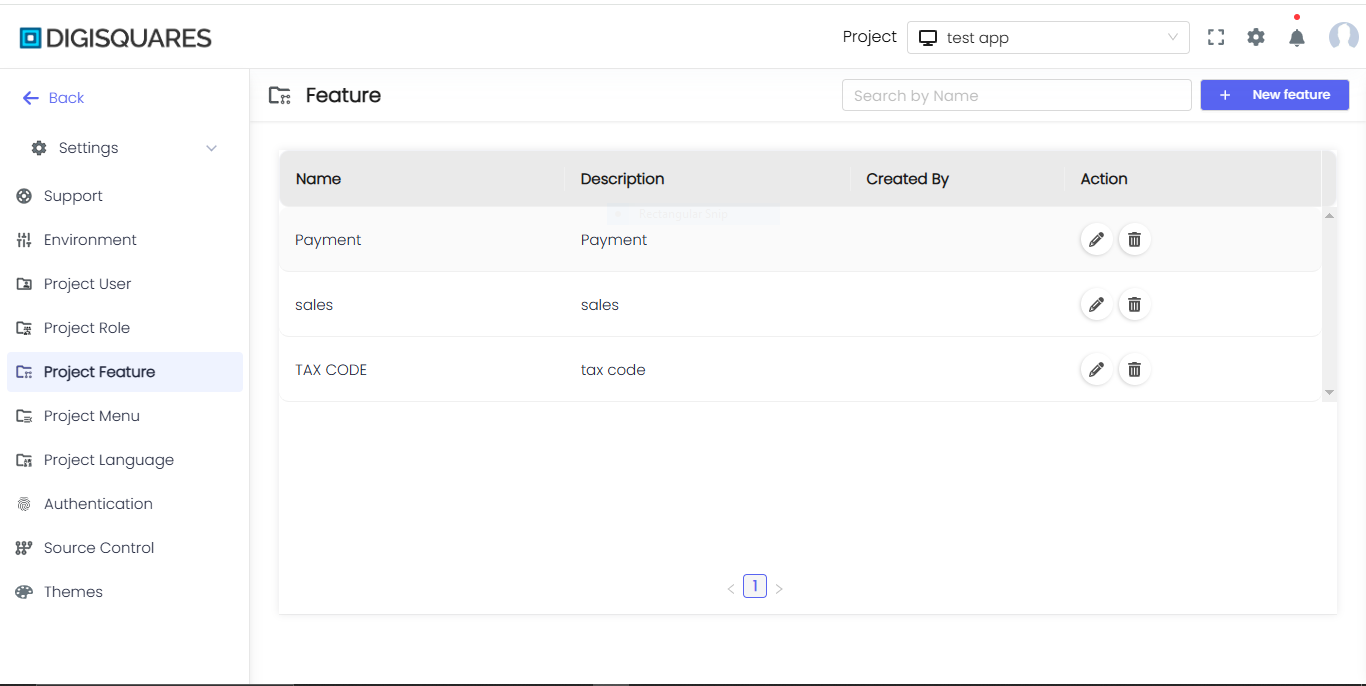Select Project Feature menu item

(125, 372)
